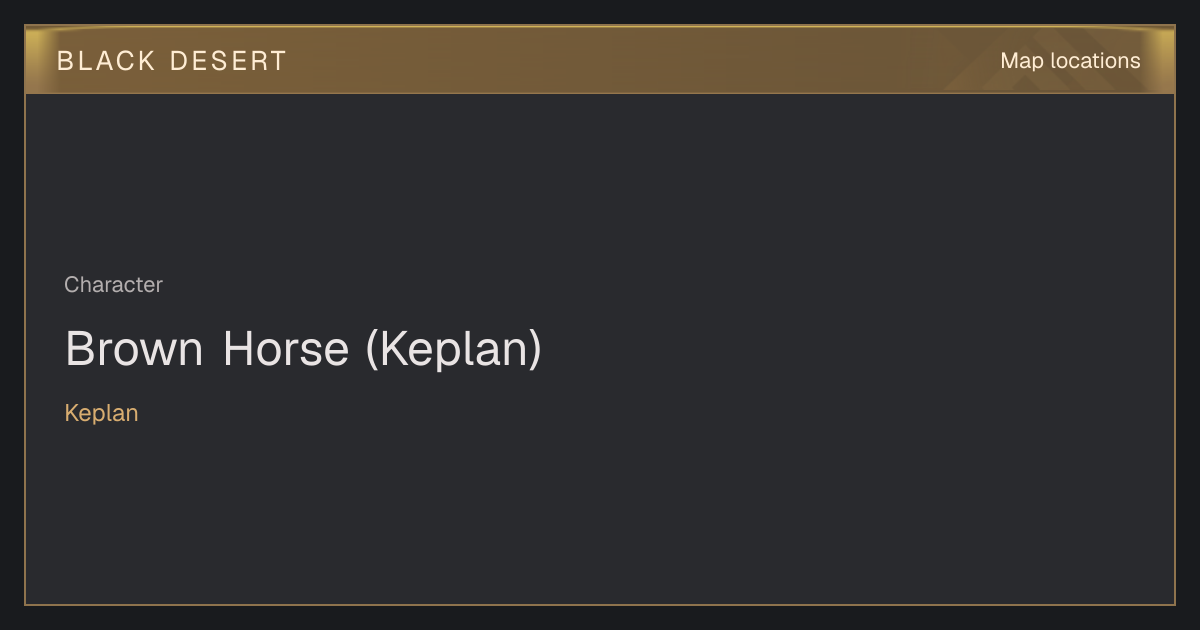Image resolution: width=1200 pixels, height=630 pixels.
Task: Click the word DESERT in the header
Action: (x=228, y=61)
